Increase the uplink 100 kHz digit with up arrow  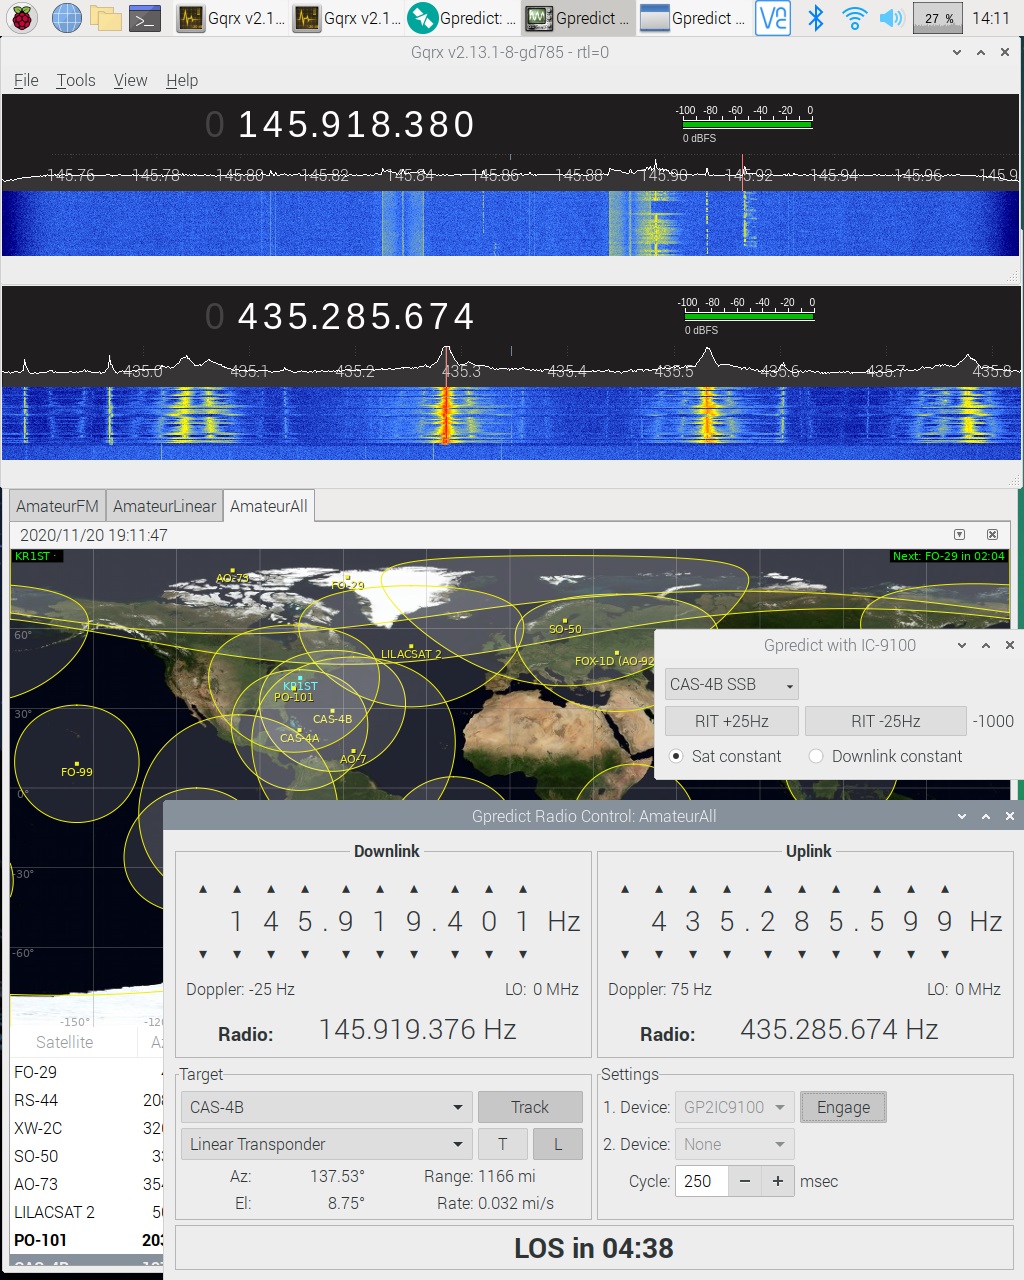pyautogui.click(x=768, y=888)
